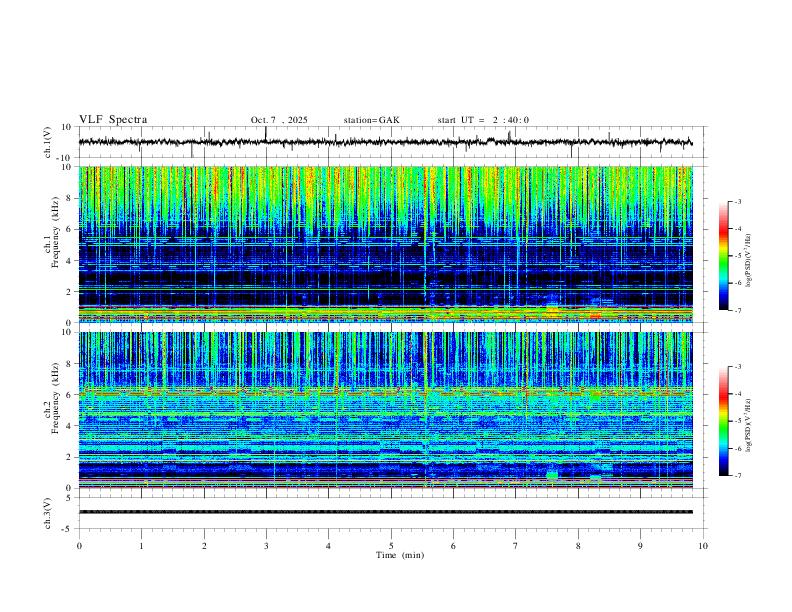Click the "8" tick on the Time axis
This screenshot has width=792, height=612.
[x=578, y=546]
